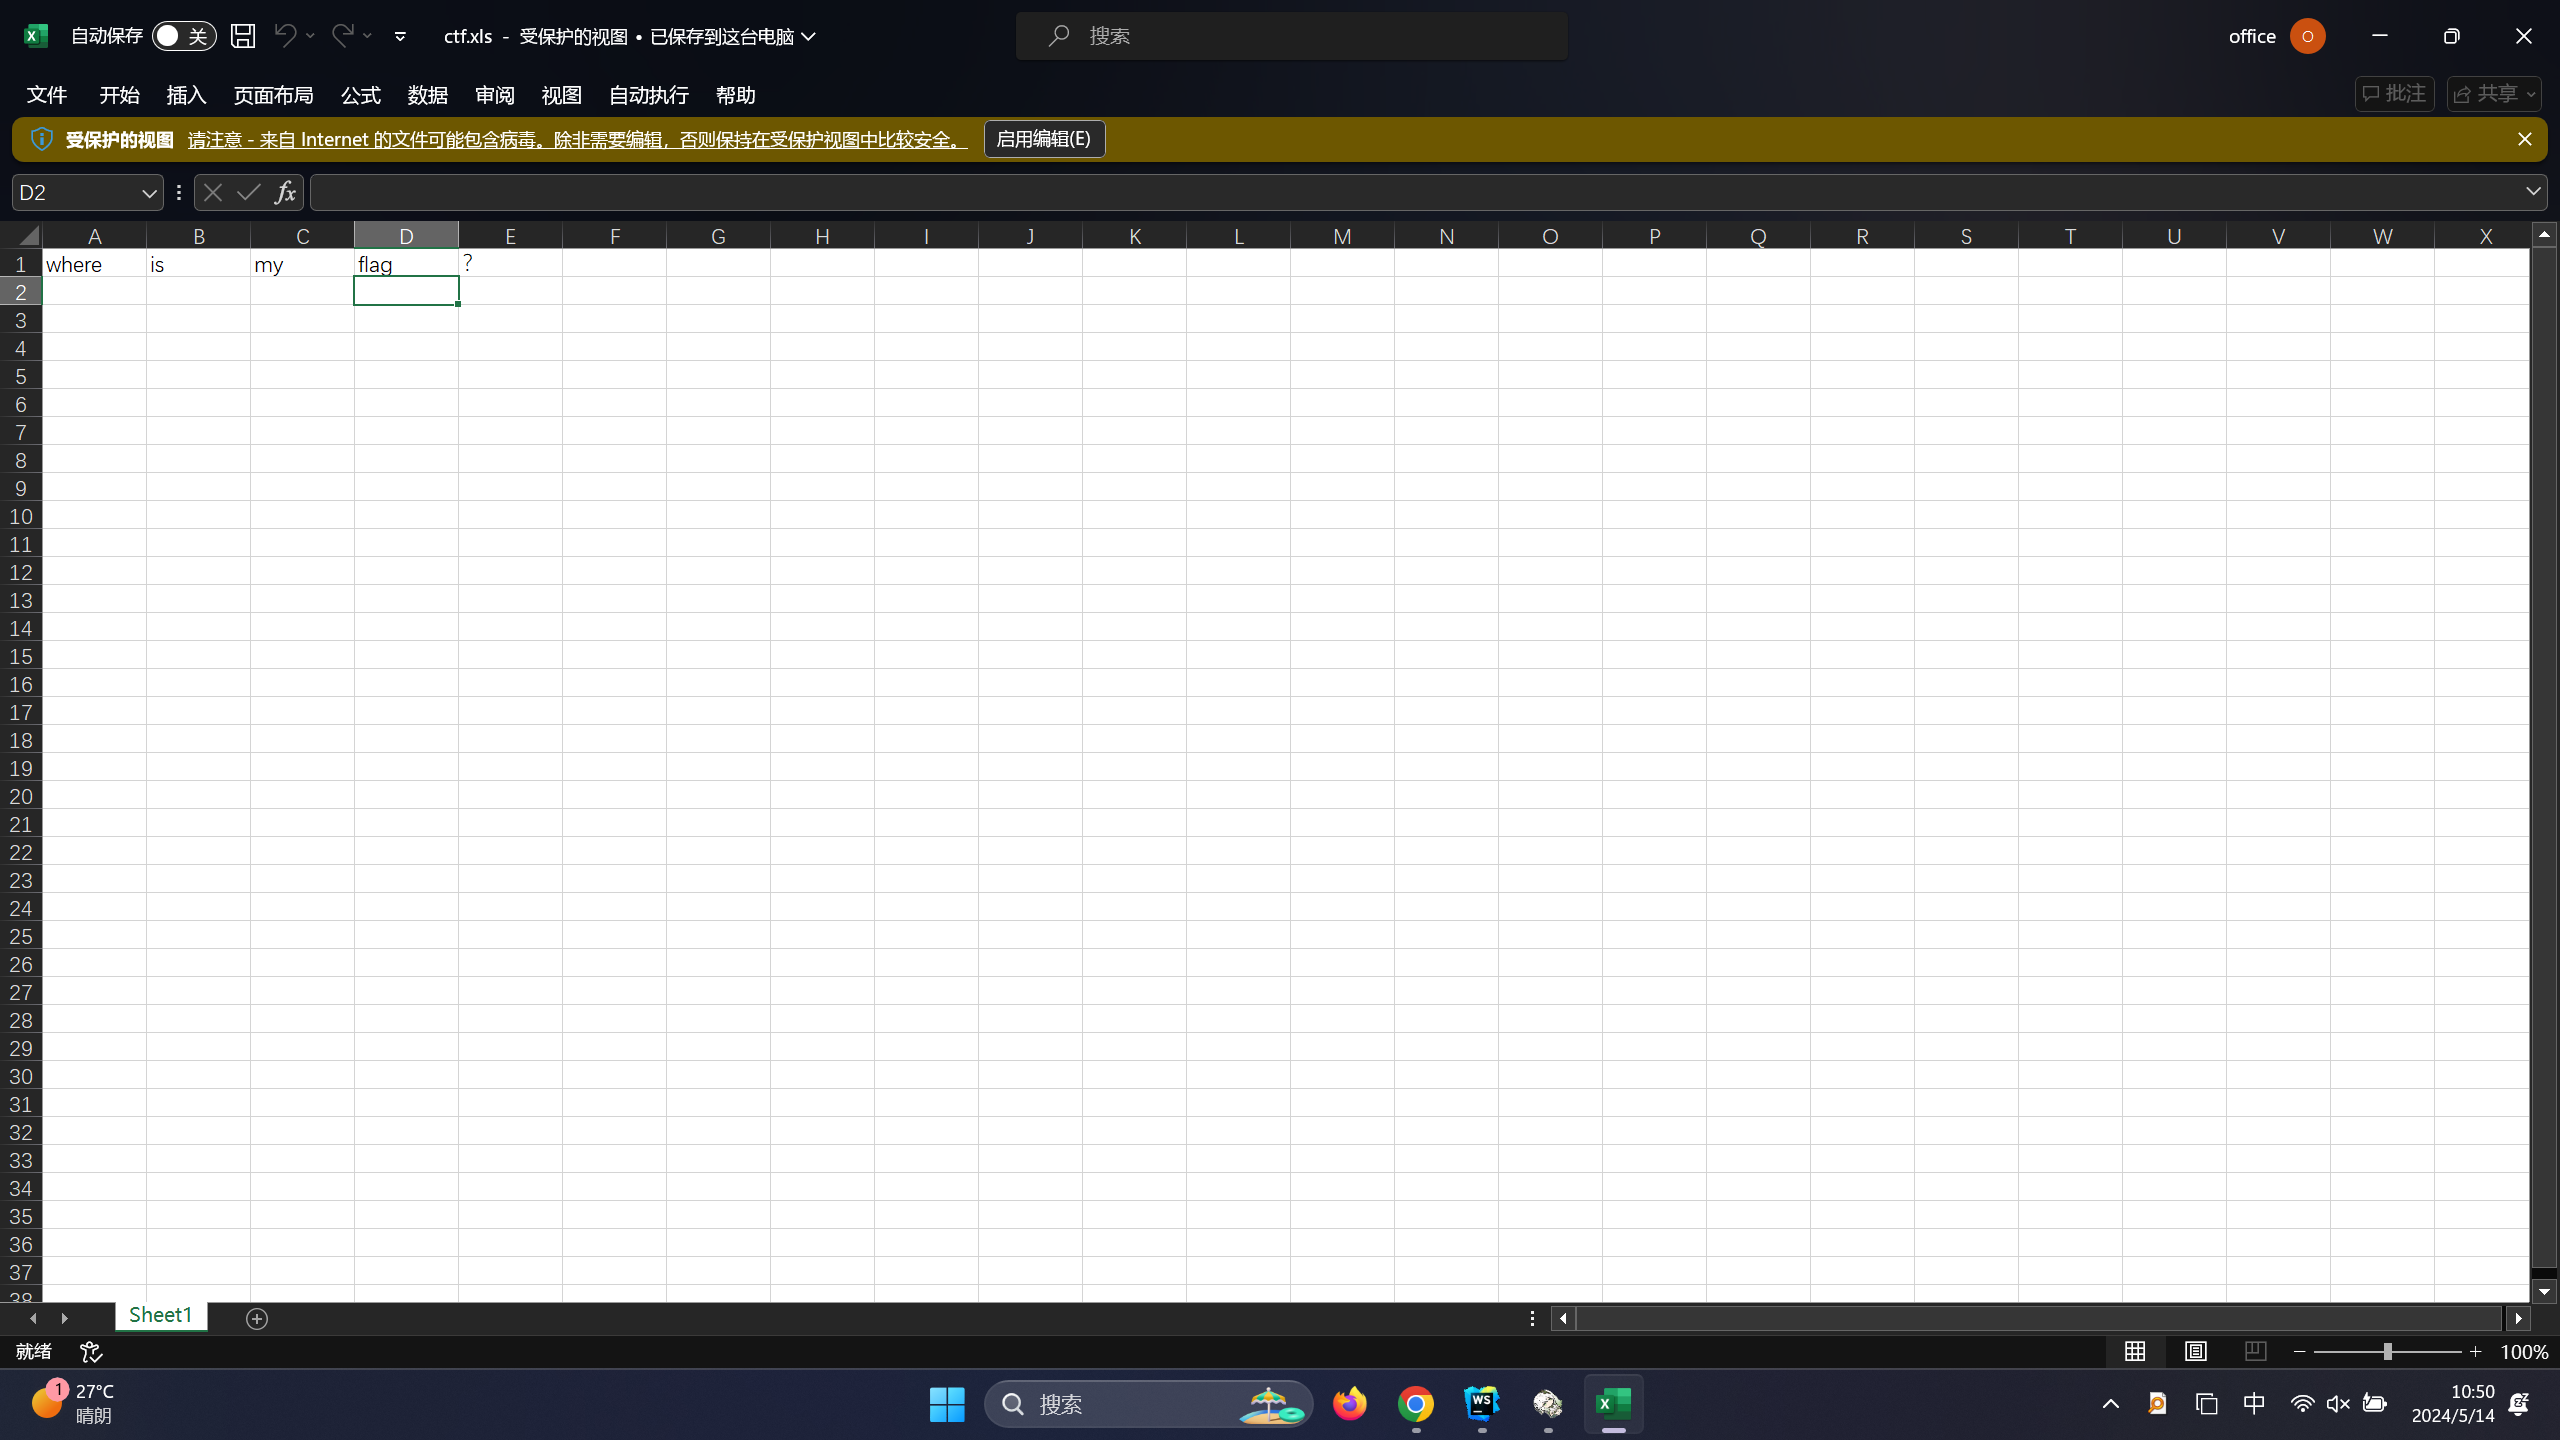This screenshot has width=2560, height=1440.
Task: Add a new sheet with plus icon
Action: (x=257, y=1319)
